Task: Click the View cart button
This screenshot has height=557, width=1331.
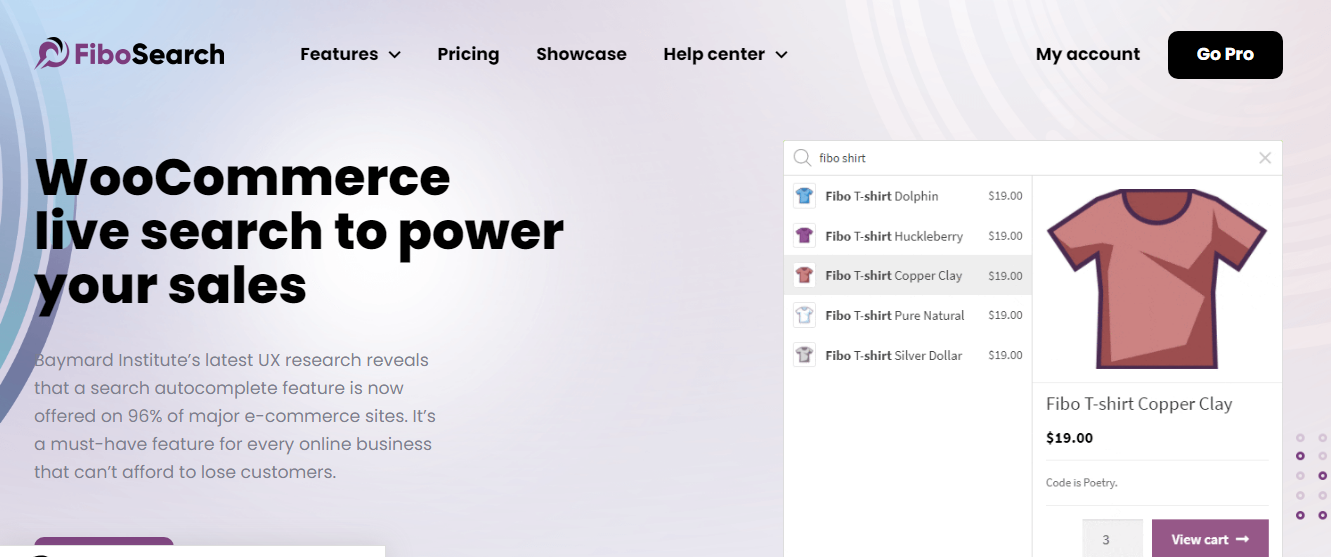Action: [x=1210, y=539]
